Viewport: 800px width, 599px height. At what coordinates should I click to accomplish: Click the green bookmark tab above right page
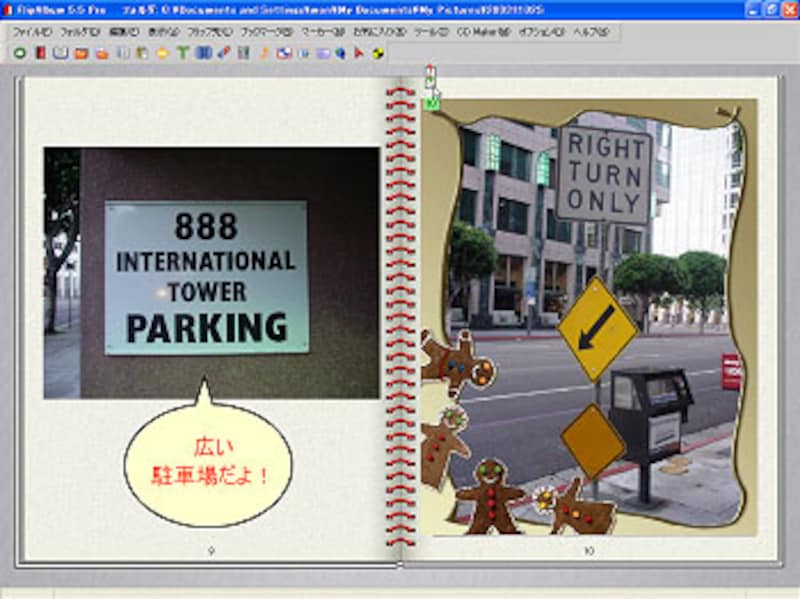(x=431, y=102)
